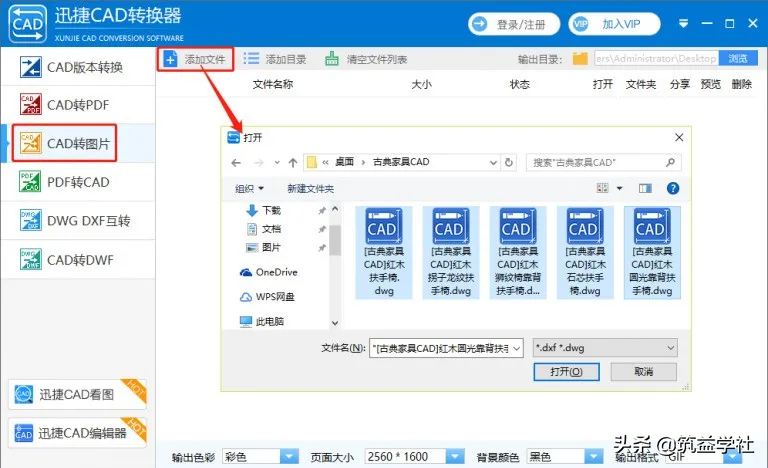
Task: Select OneDrive in the navigation pane
Action: [268, 272]
